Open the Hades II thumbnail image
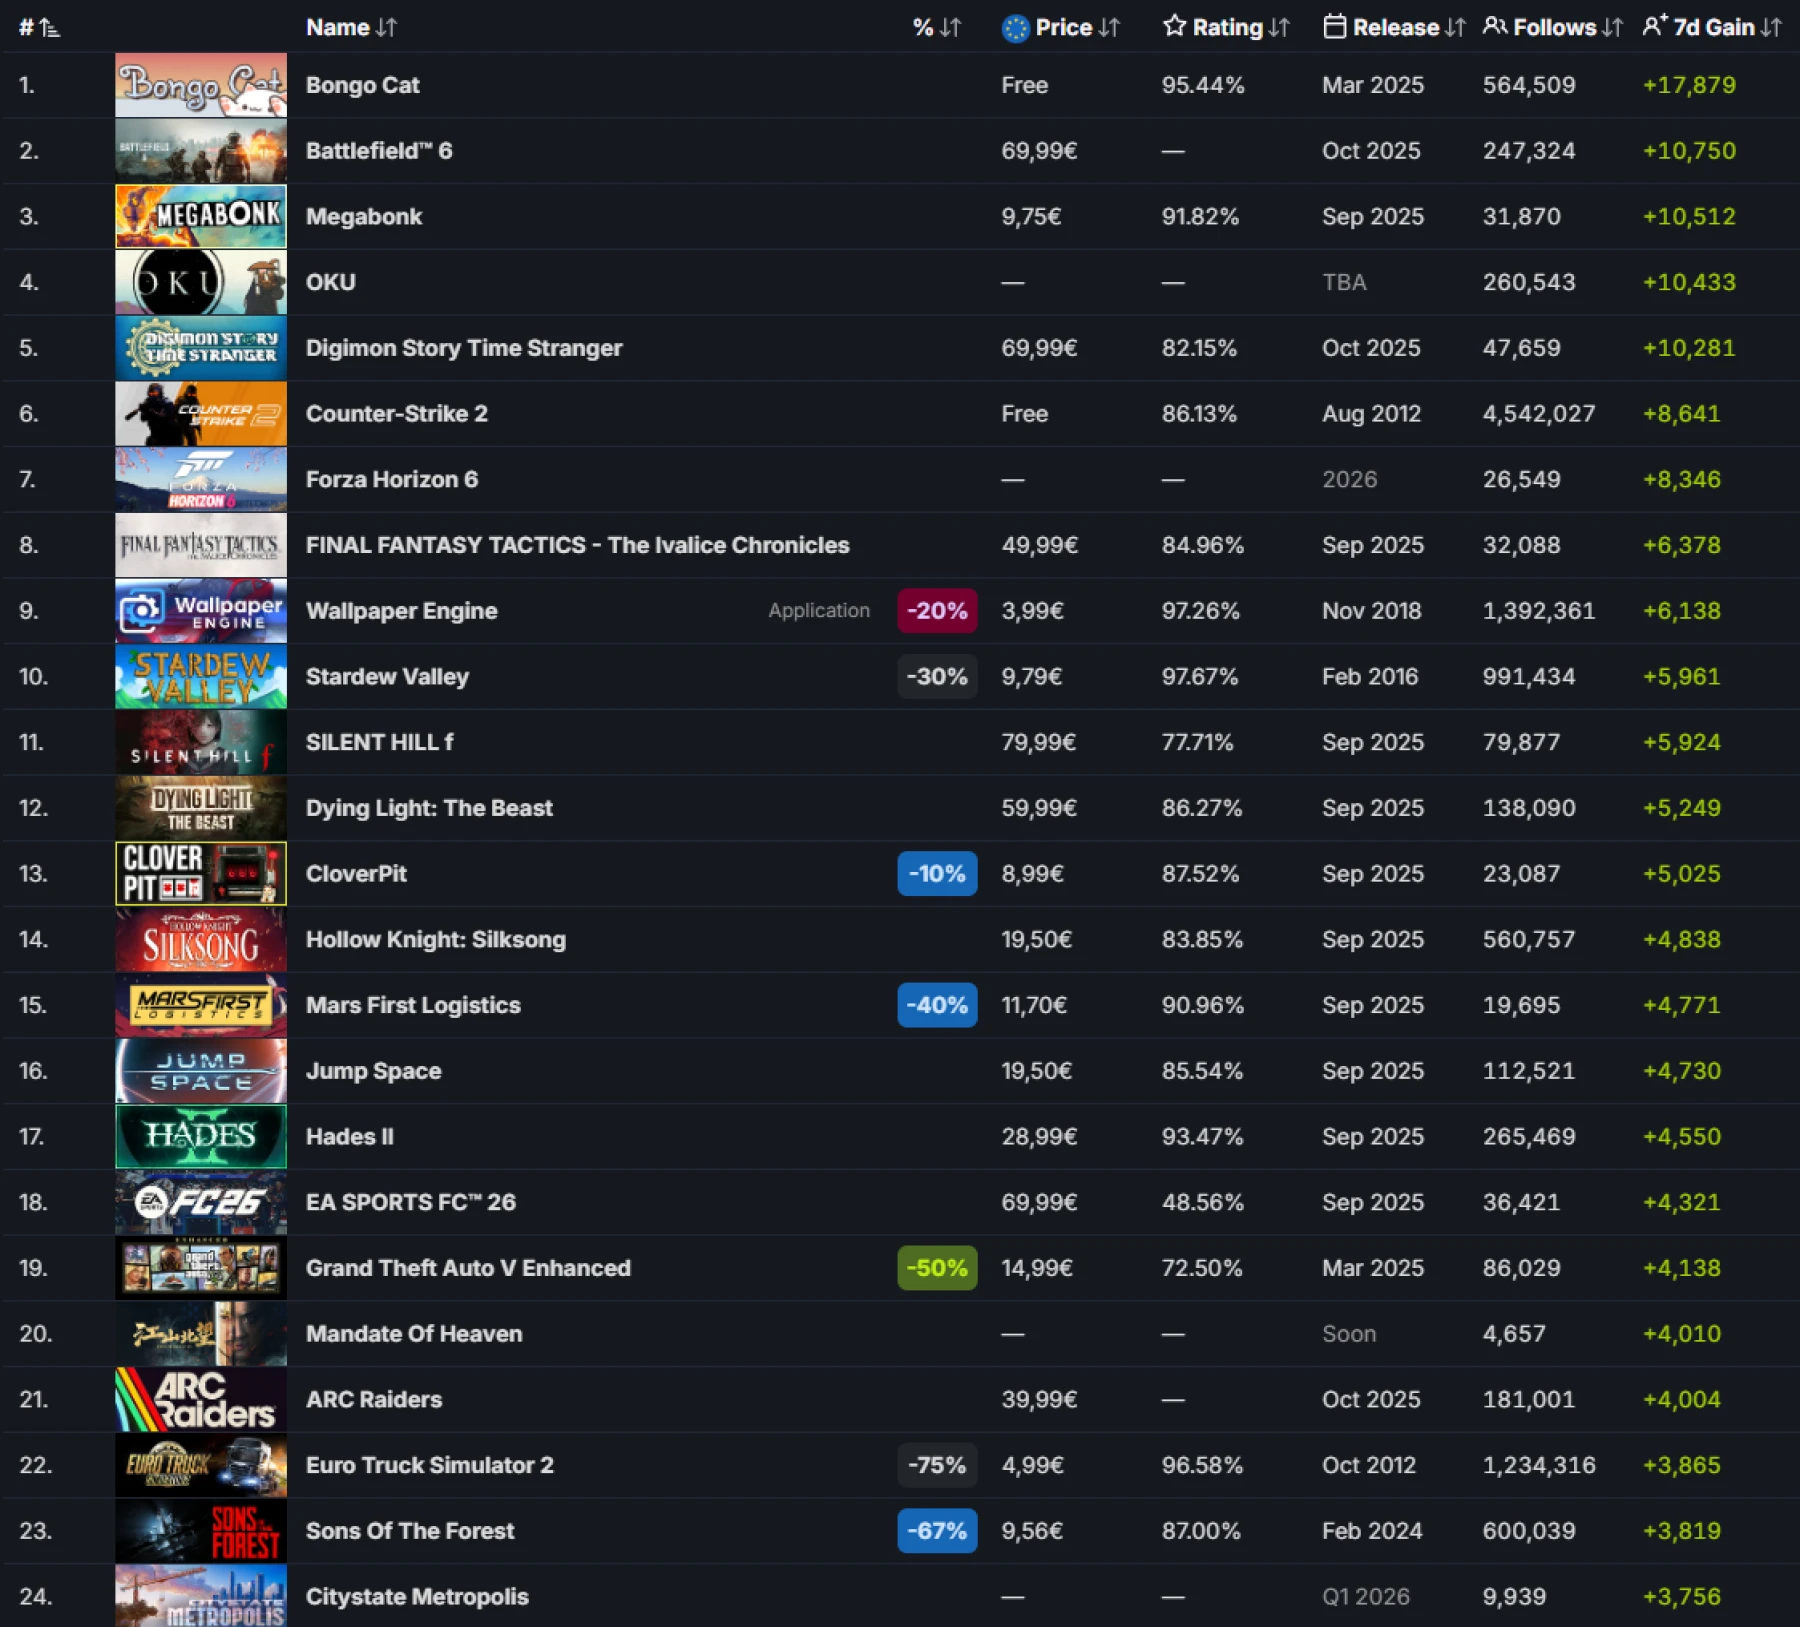 [201, 1137]
